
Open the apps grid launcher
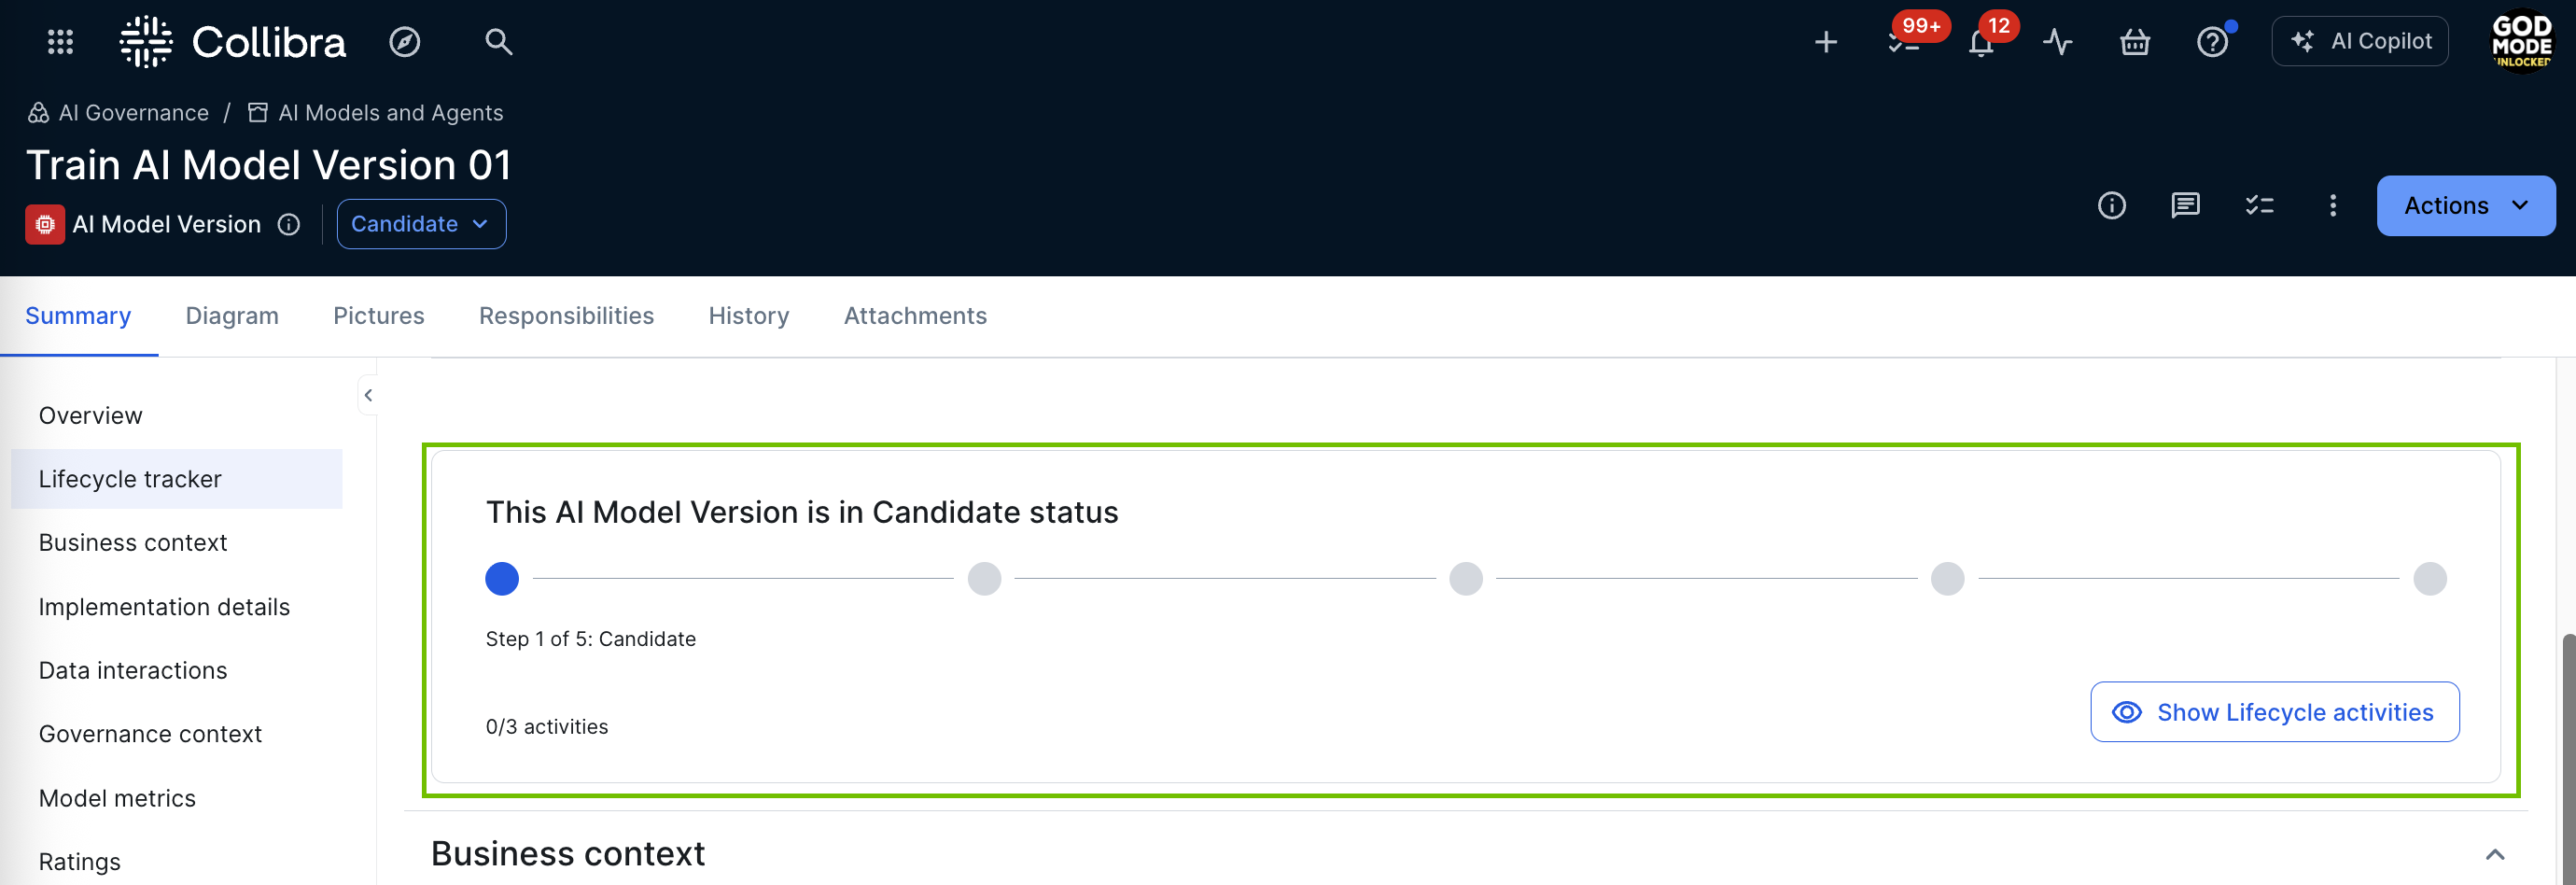click(60, 42)
